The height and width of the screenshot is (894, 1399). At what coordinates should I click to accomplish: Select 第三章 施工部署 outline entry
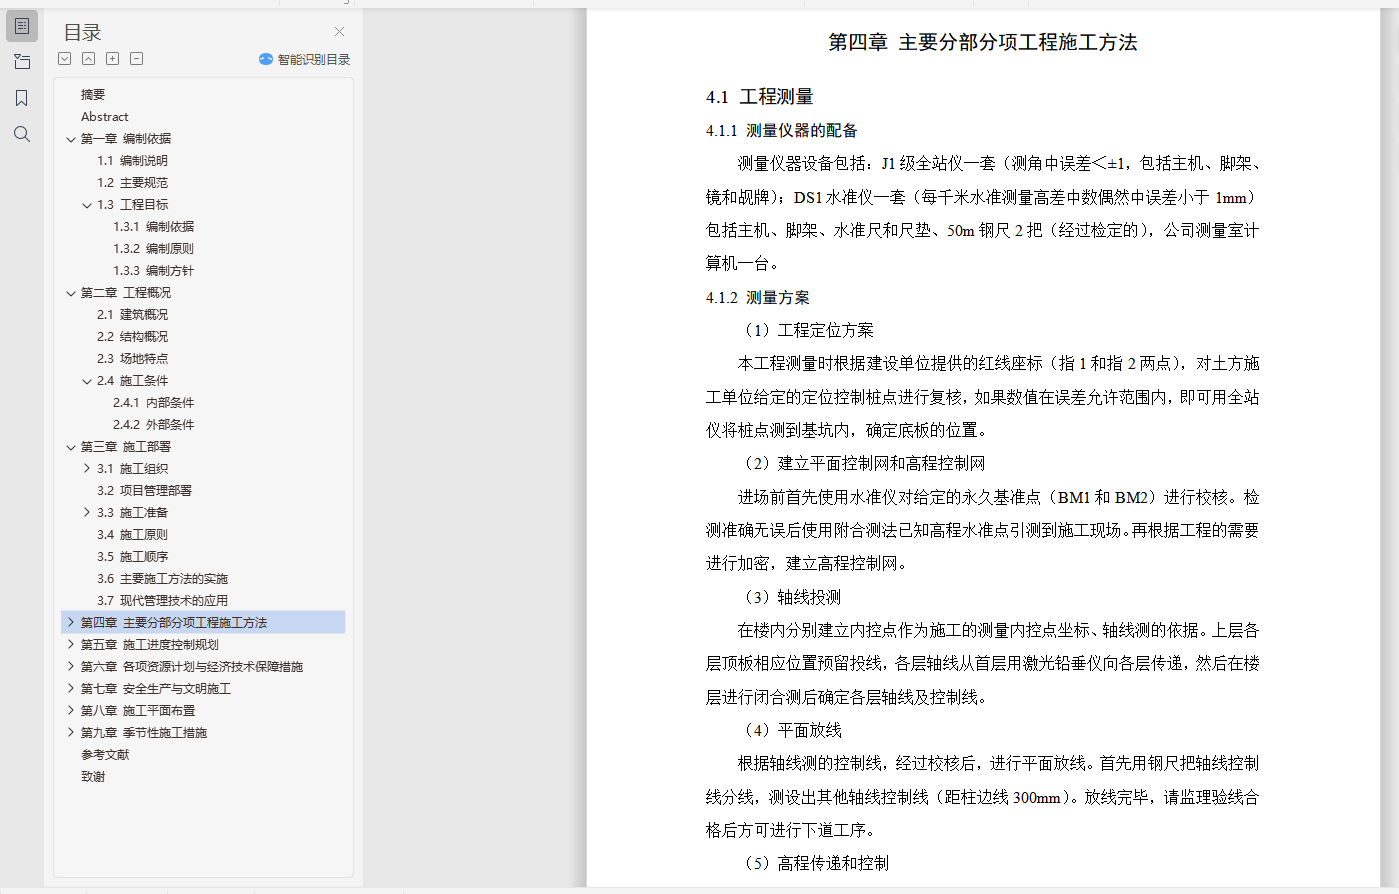tap(126, 447)
